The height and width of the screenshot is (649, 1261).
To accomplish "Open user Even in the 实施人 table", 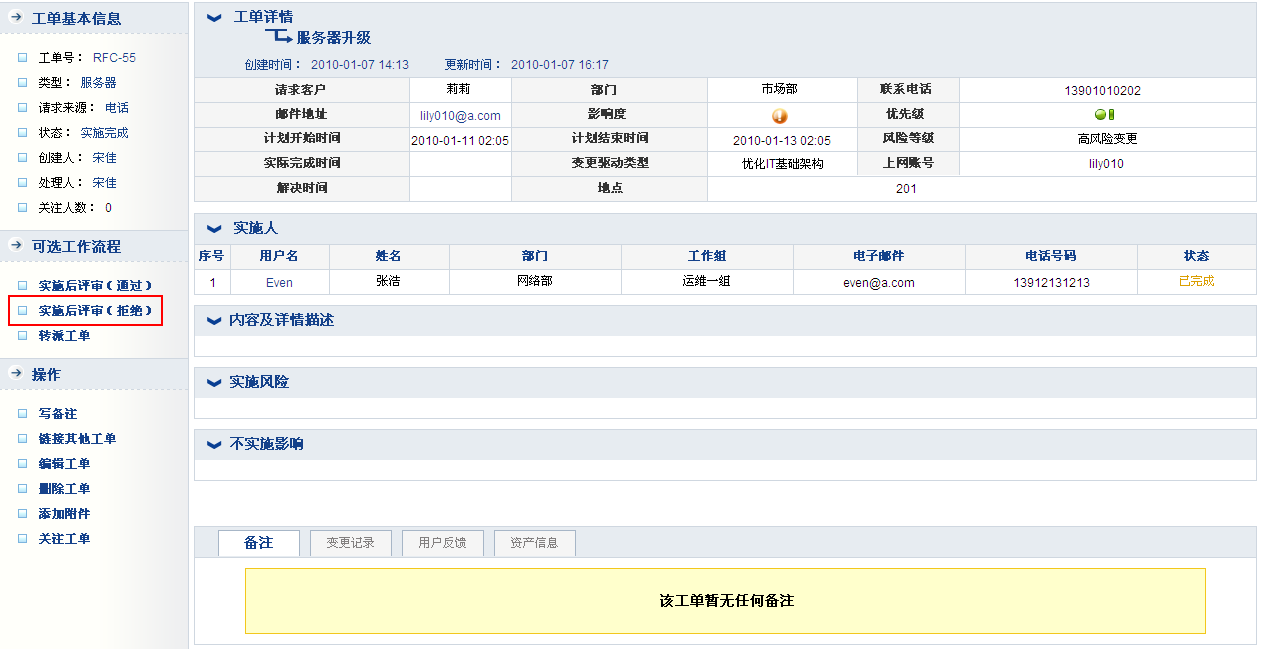I will [279, 282].
